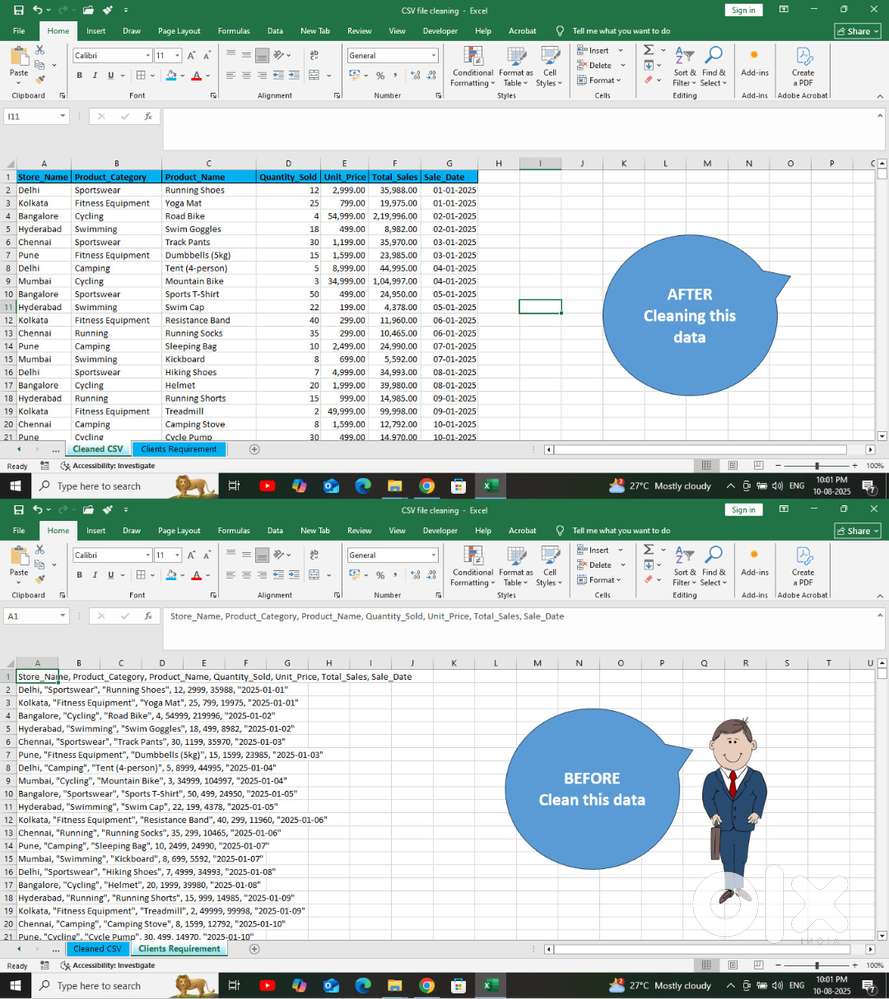The height and width of the screenshot is (999, 889).
Task: Click the Sign in button in upper window
Action: 743,10
